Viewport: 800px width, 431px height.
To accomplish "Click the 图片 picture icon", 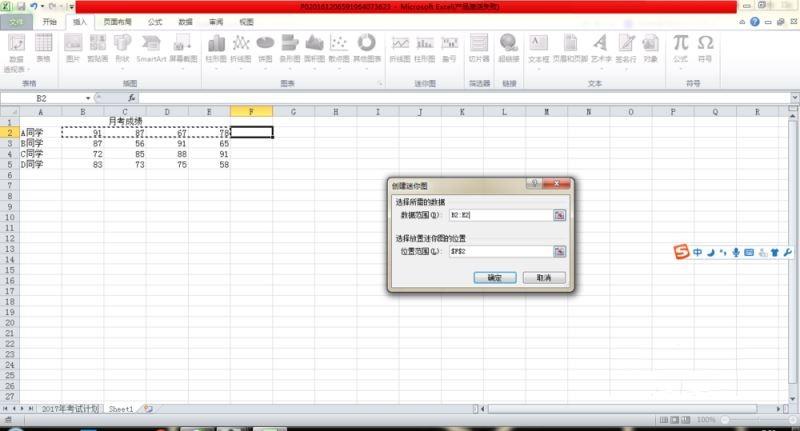I will (x=73, y=47).
